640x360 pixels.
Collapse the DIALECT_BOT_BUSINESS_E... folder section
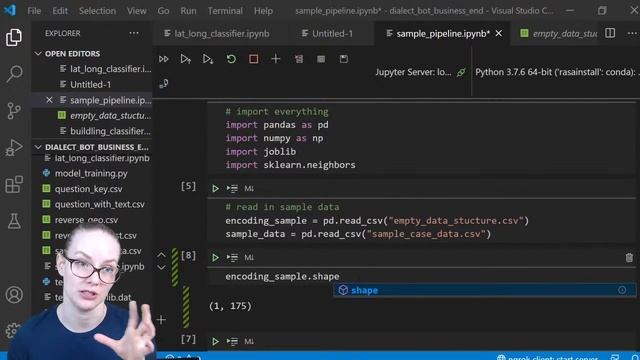pyautogui.click(x=38, y=147)
